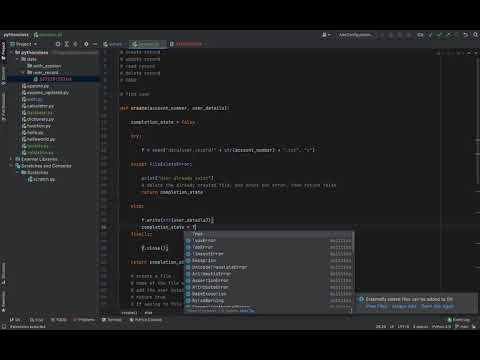Collapse the pythonclass root folder arrow
Image resolution: width=480 pixels, height=360 pixels.
(x=11, y=53)
